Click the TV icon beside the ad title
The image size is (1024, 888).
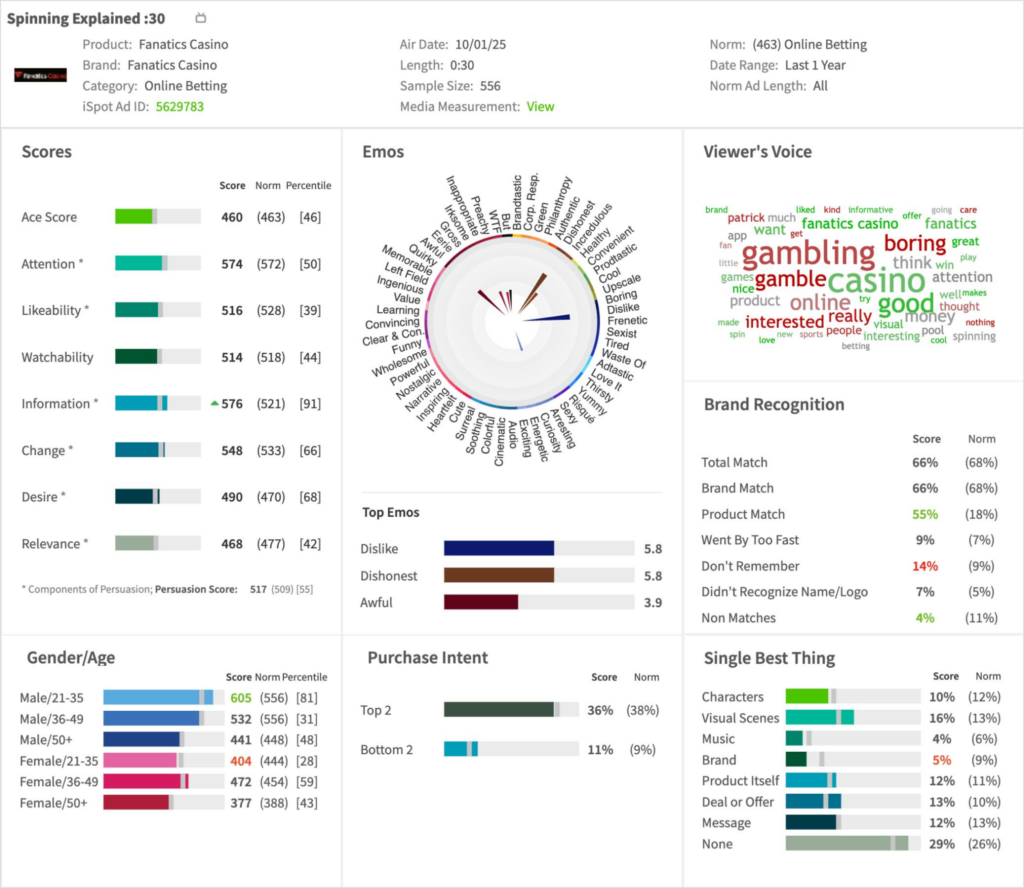click(x=200, y=18)
